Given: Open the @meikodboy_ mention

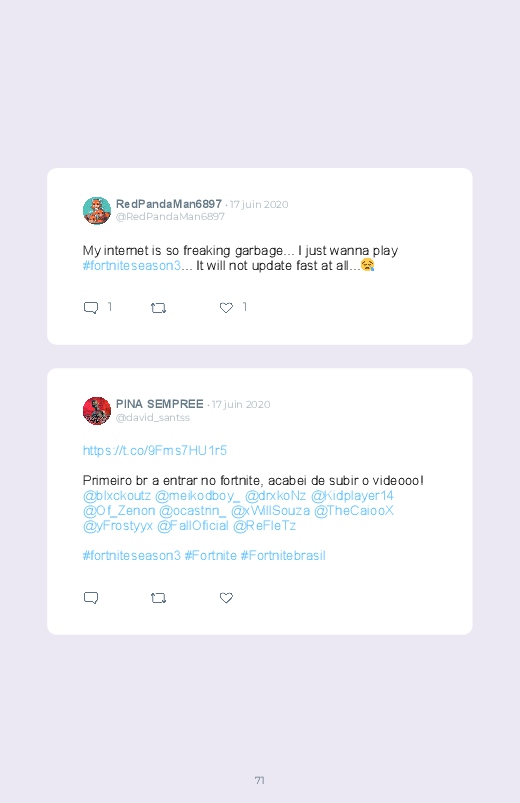Looking at the screenshot, I should pyautogui.click(x=197, y=495).
